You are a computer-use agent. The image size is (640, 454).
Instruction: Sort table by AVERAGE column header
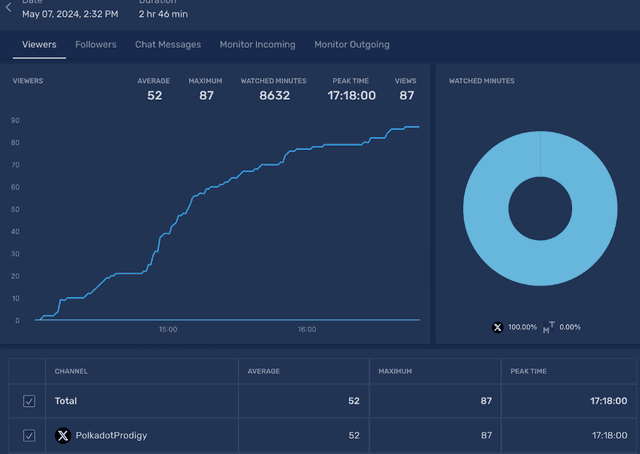click(x=264, y=371)
